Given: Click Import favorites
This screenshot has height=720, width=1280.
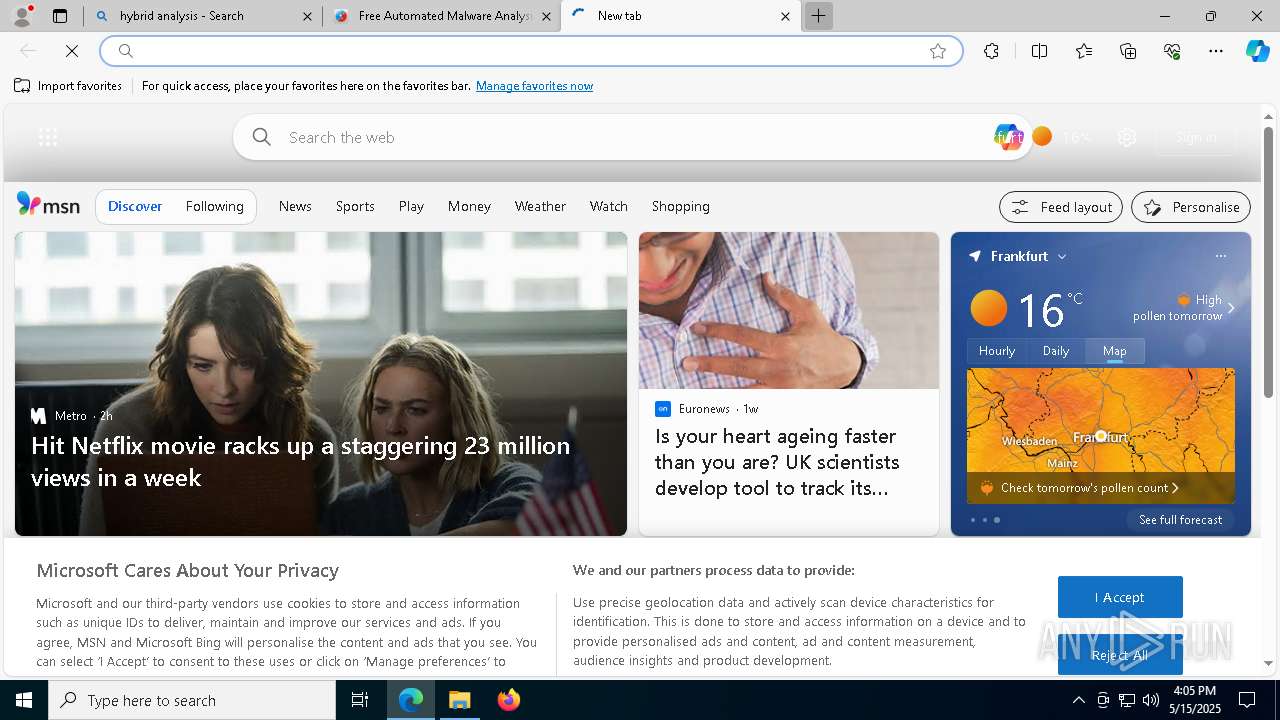Looking at the screenshot, I should point(68,86).
